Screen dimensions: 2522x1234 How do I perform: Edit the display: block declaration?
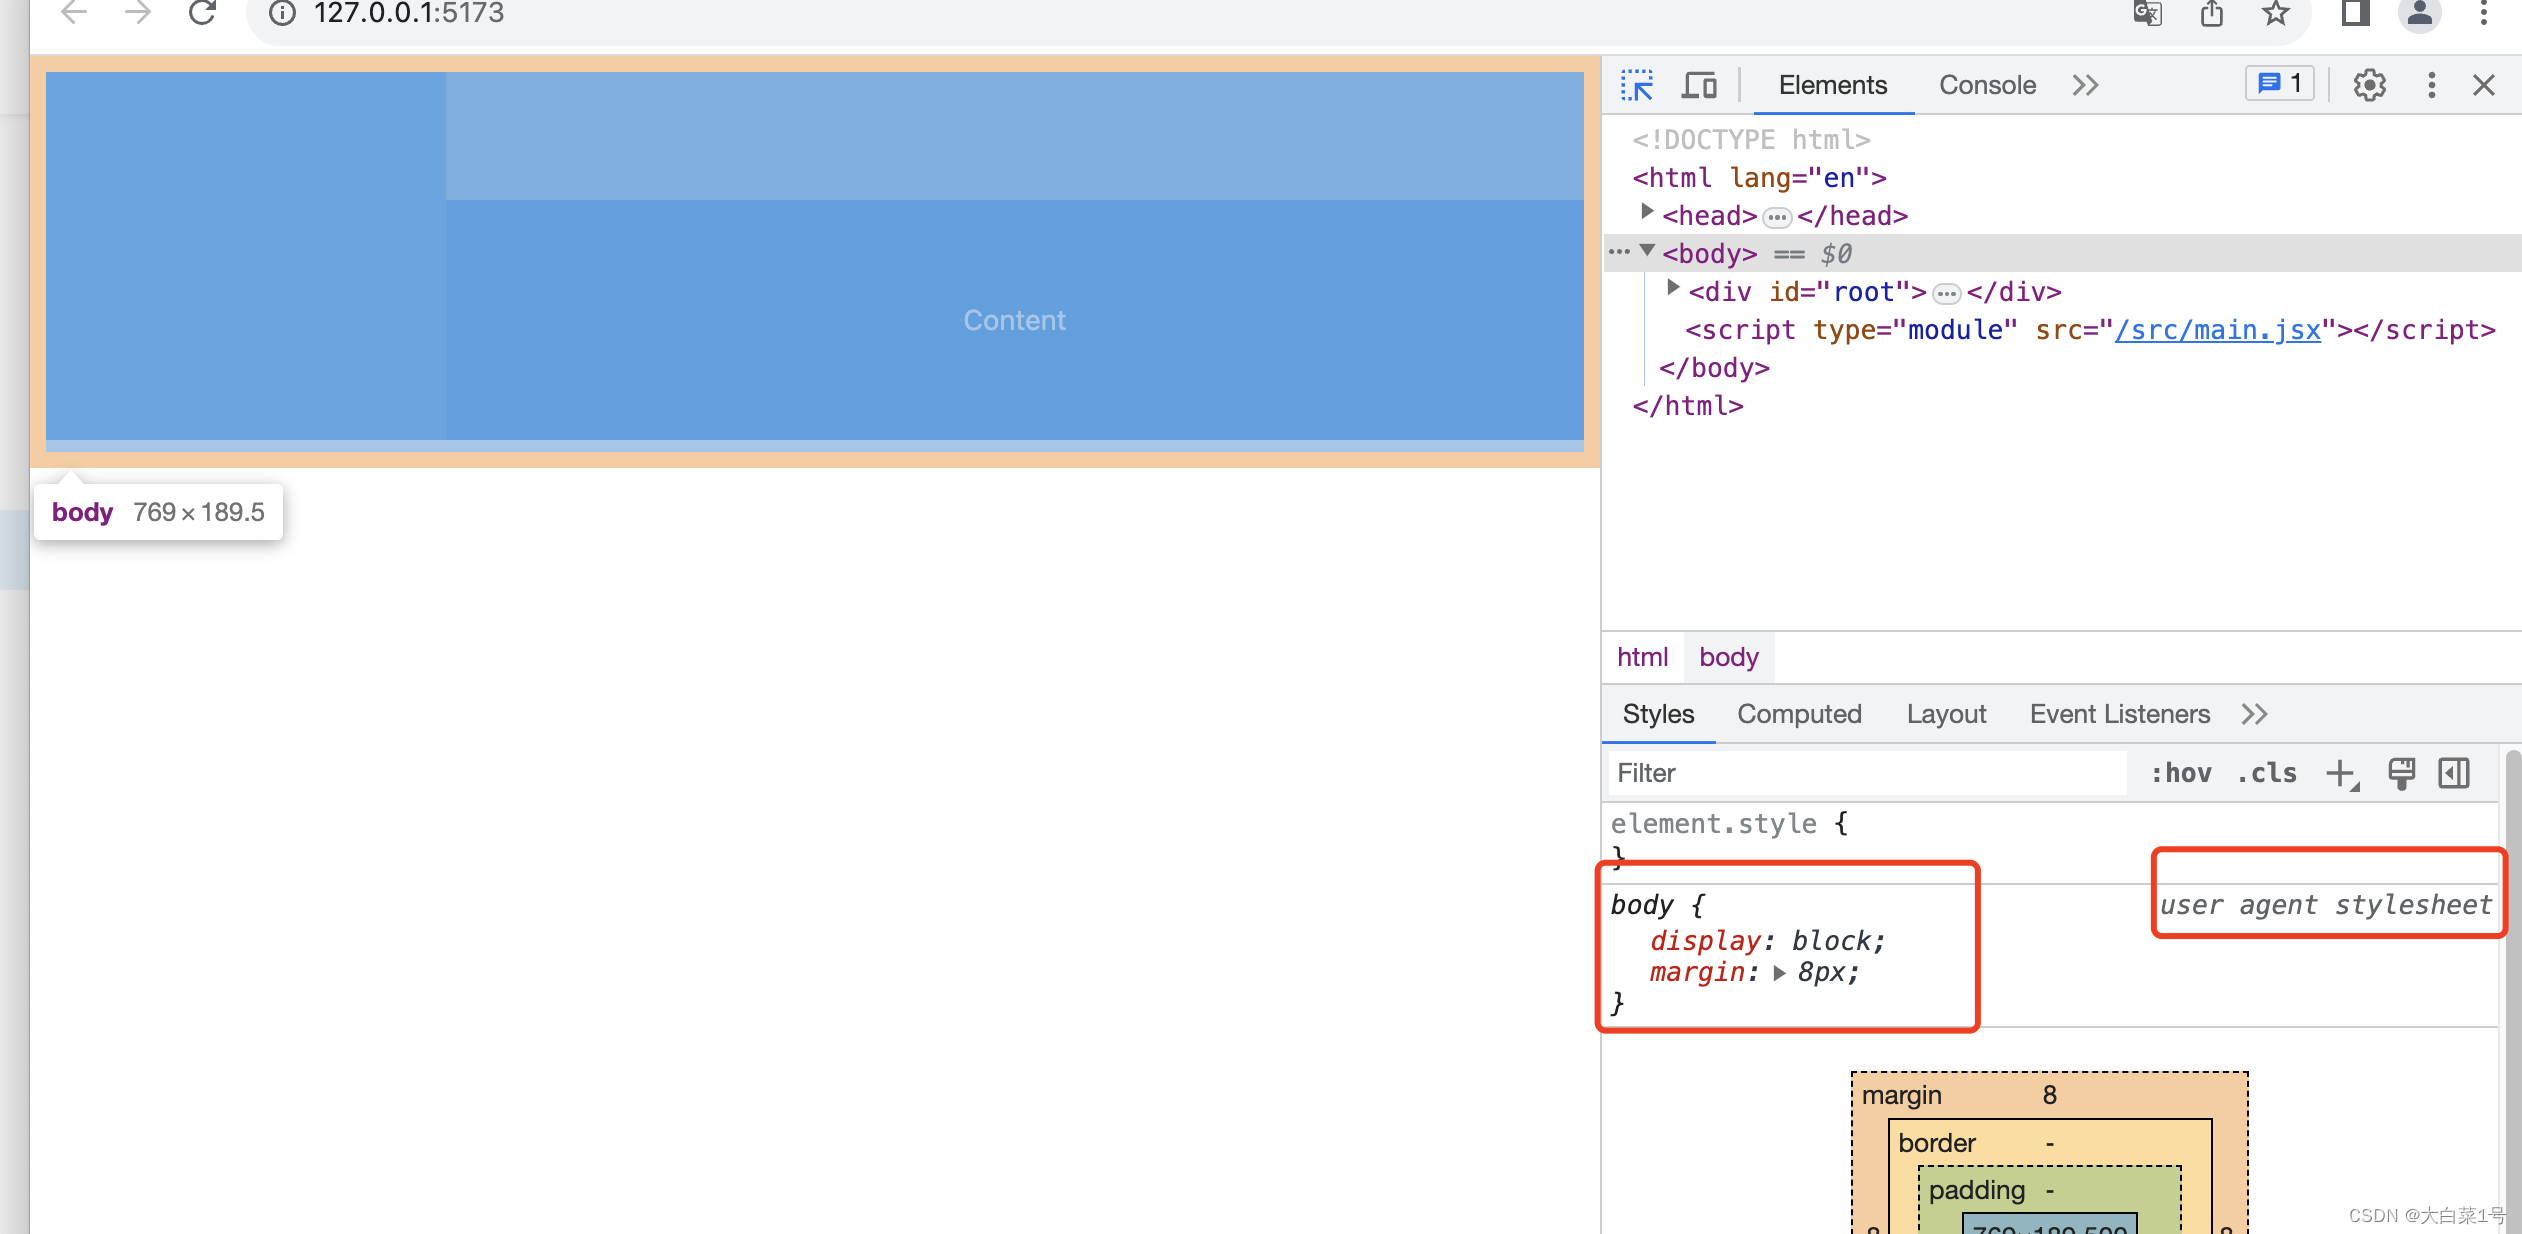click(1767, 941)
